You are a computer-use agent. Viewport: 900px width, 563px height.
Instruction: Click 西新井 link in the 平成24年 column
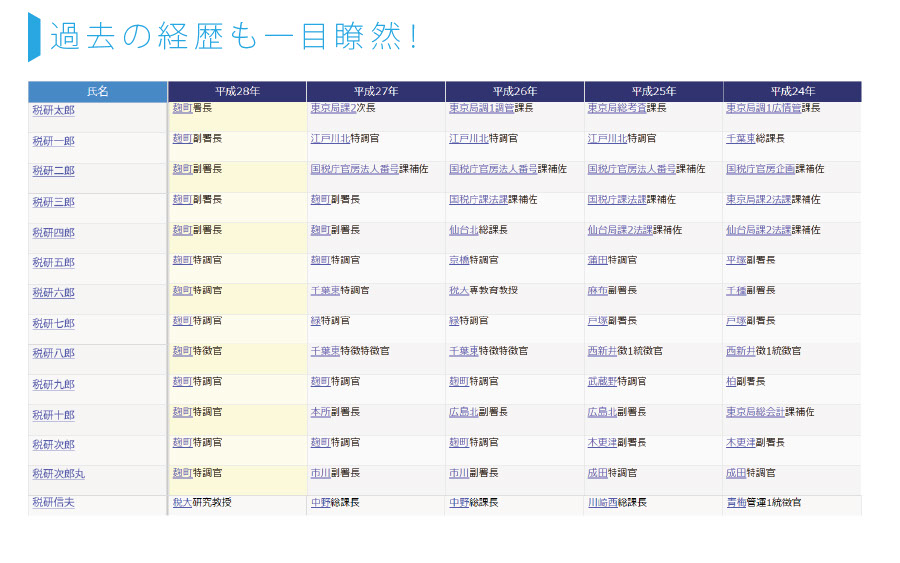(x=740, y=351)
